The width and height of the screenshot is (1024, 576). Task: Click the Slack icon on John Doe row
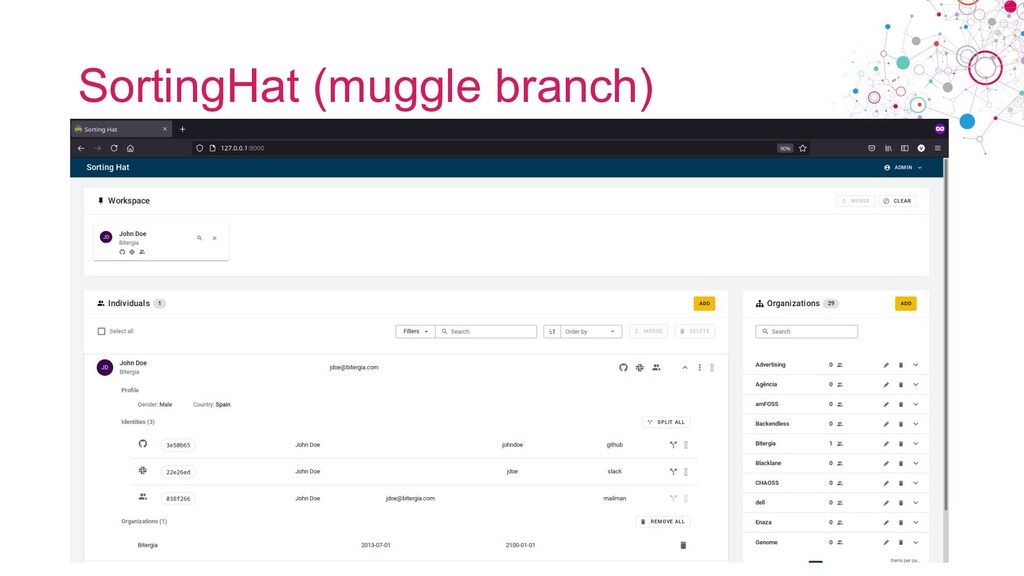coord(639,367)
